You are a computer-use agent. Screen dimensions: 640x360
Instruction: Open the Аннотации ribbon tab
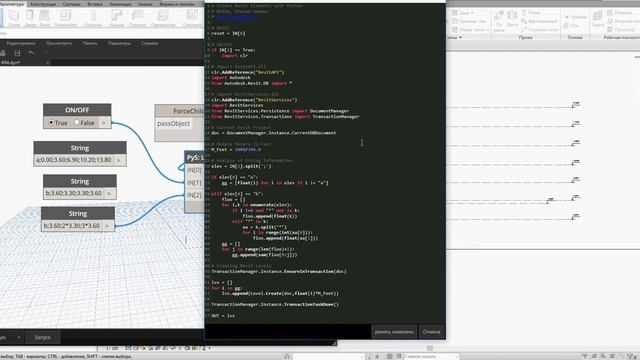(120, 4)
